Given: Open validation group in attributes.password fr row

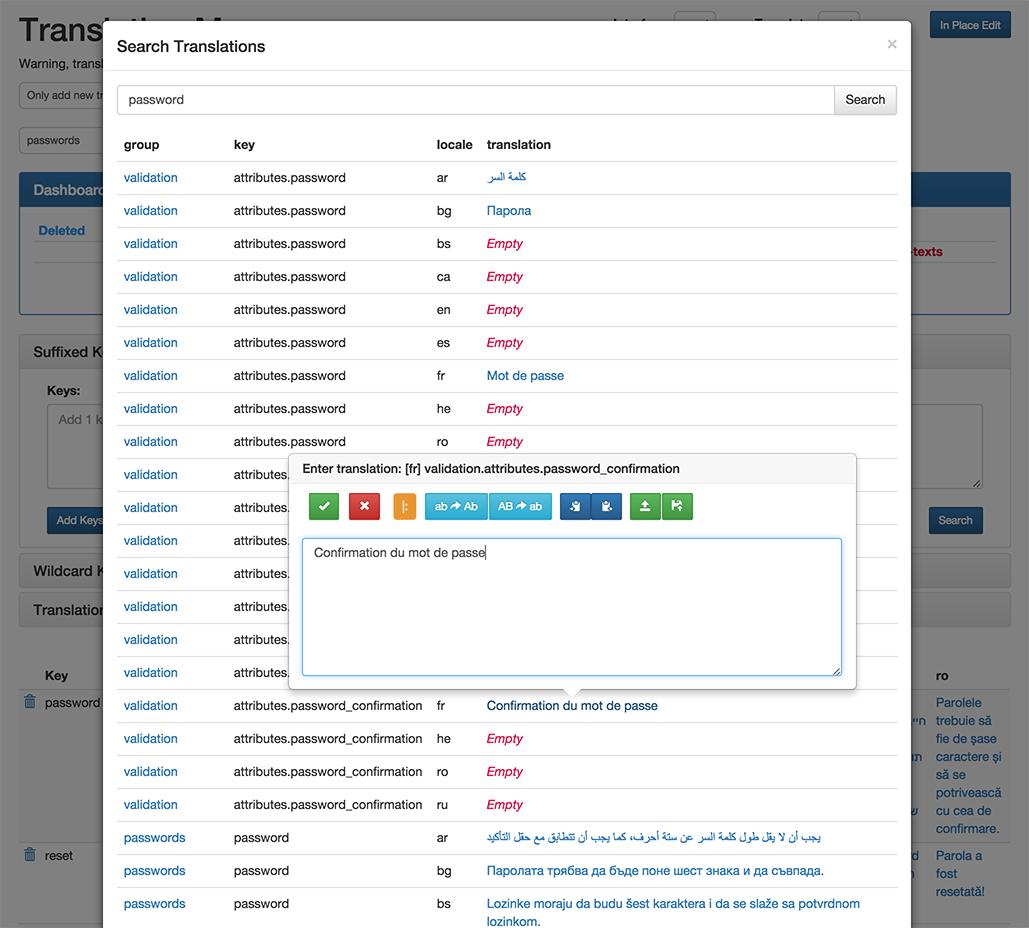Looking at the screenshot, I should pyautogui.click(x=150, y=375).
